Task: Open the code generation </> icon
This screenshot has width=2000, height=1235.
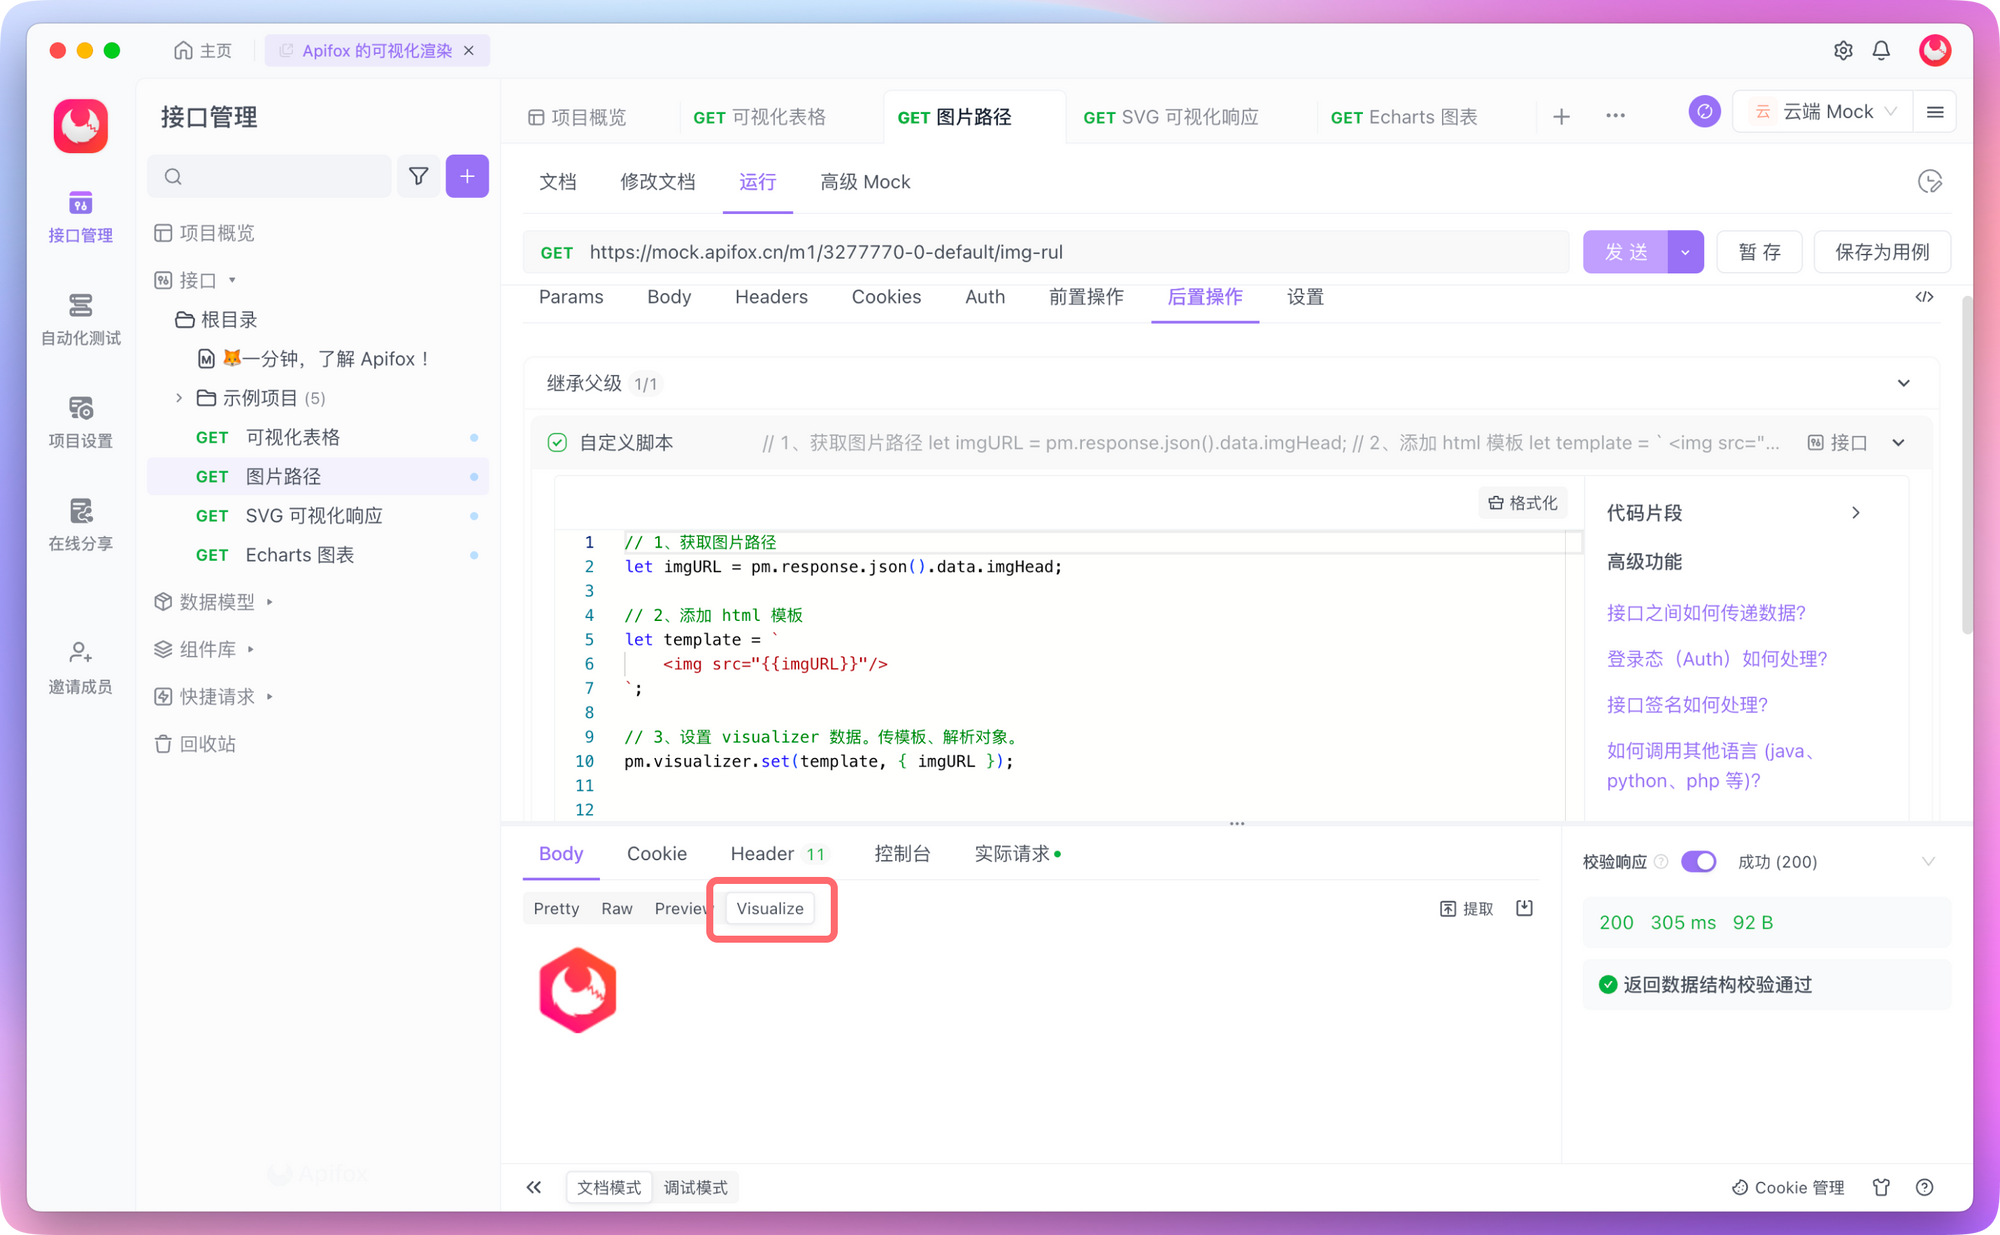Action: click(x=1924, y=297)
